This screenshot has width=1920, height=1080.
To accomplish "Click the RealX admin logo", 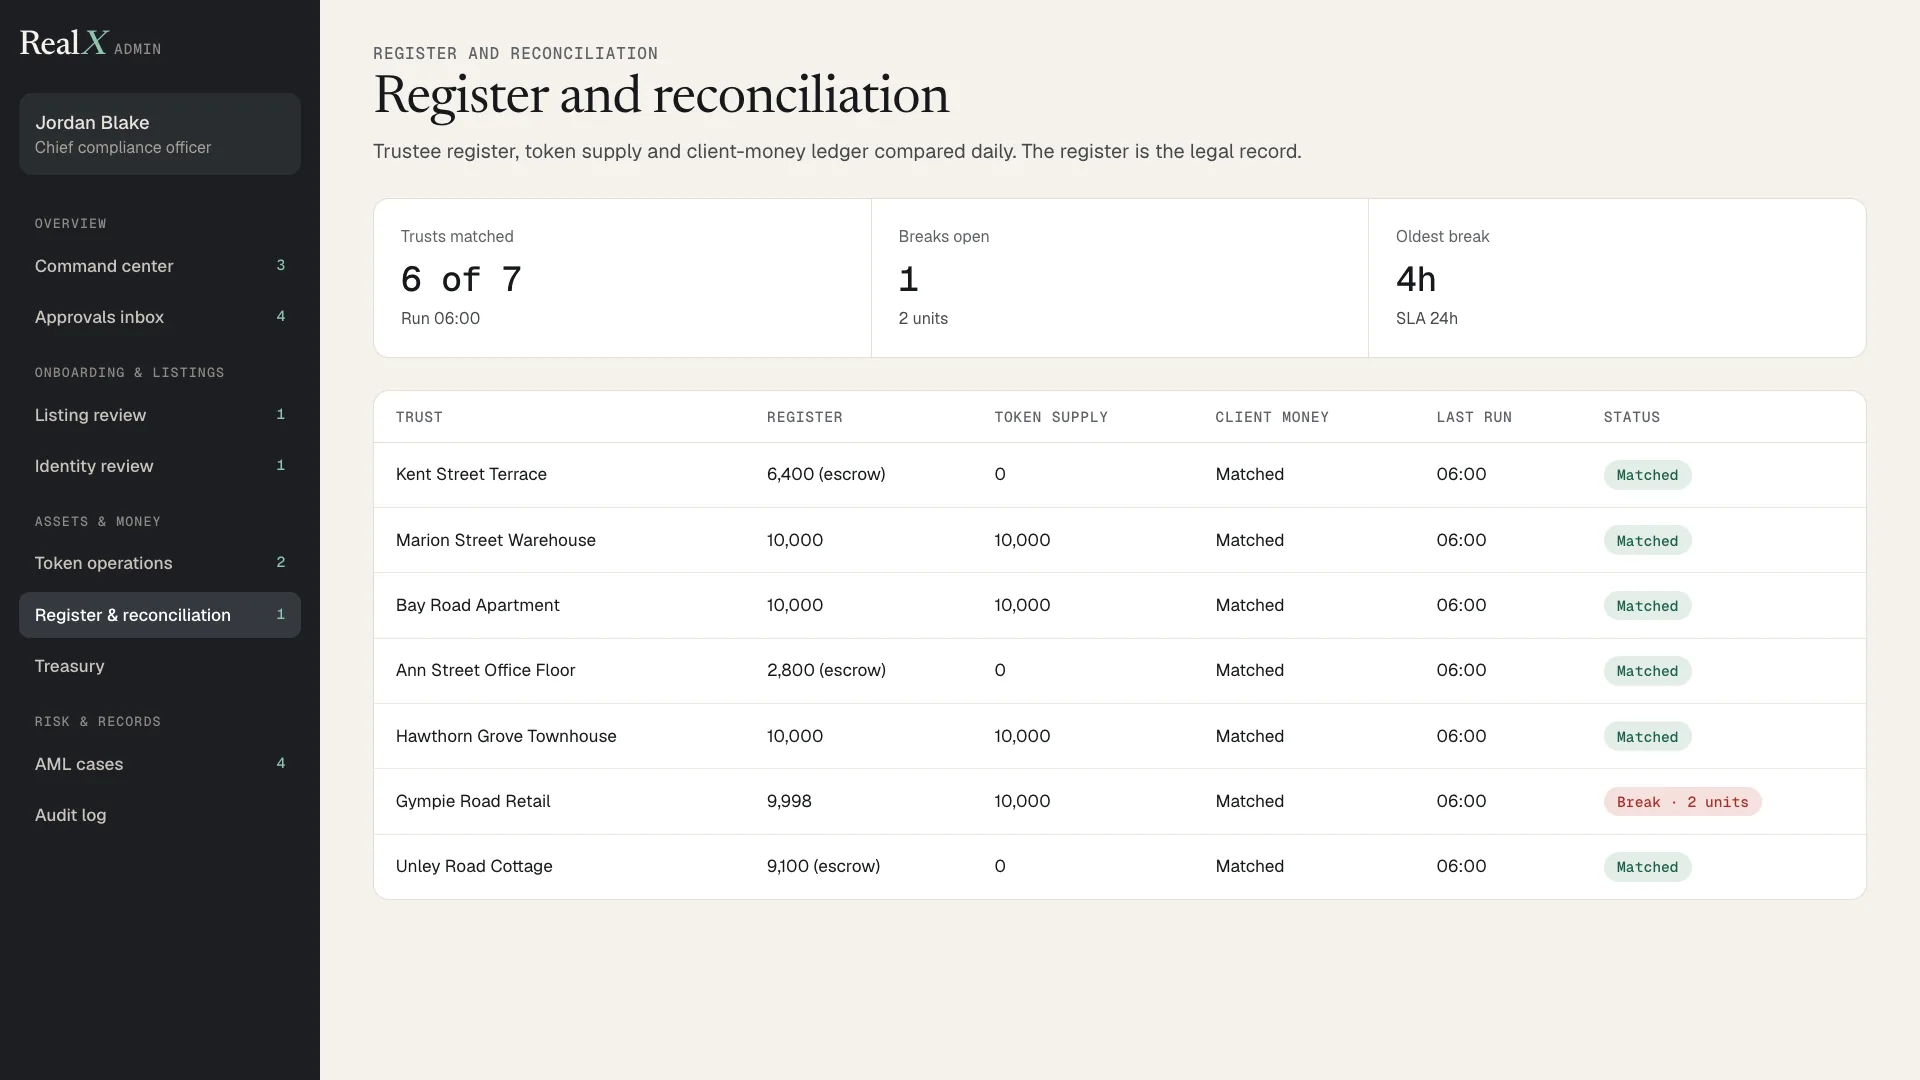I will [90, 43].
